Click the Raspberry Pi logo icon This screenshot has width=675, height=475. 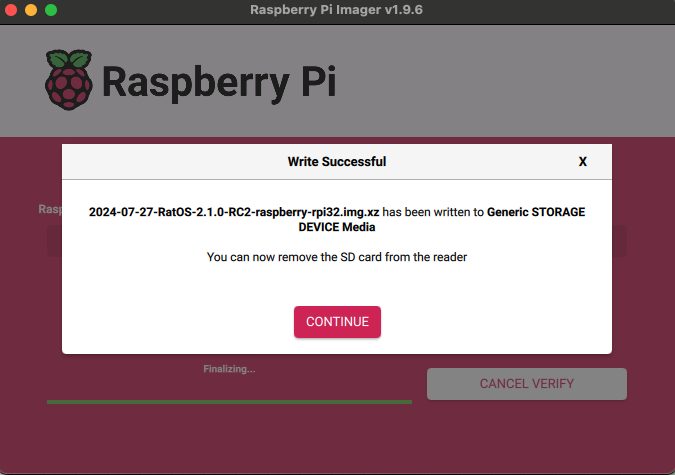click(x=69, y=80)
